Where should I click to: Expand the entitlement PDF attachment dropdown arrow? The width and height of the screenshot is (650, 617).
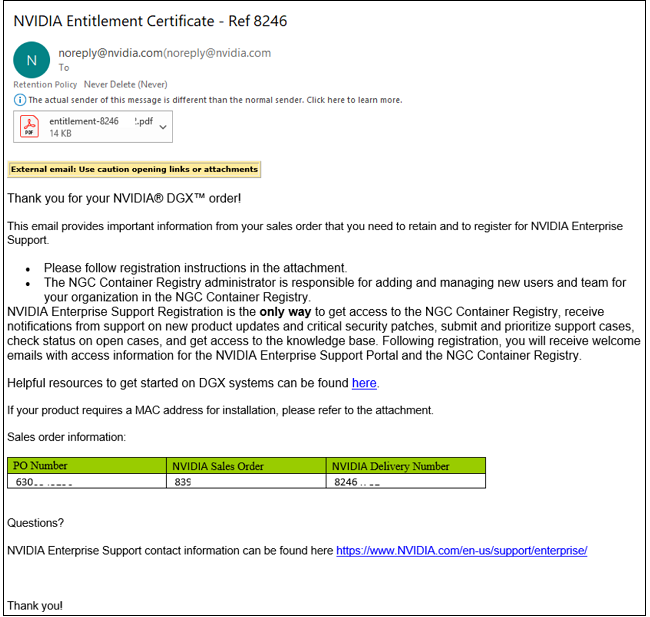(162, 127)
